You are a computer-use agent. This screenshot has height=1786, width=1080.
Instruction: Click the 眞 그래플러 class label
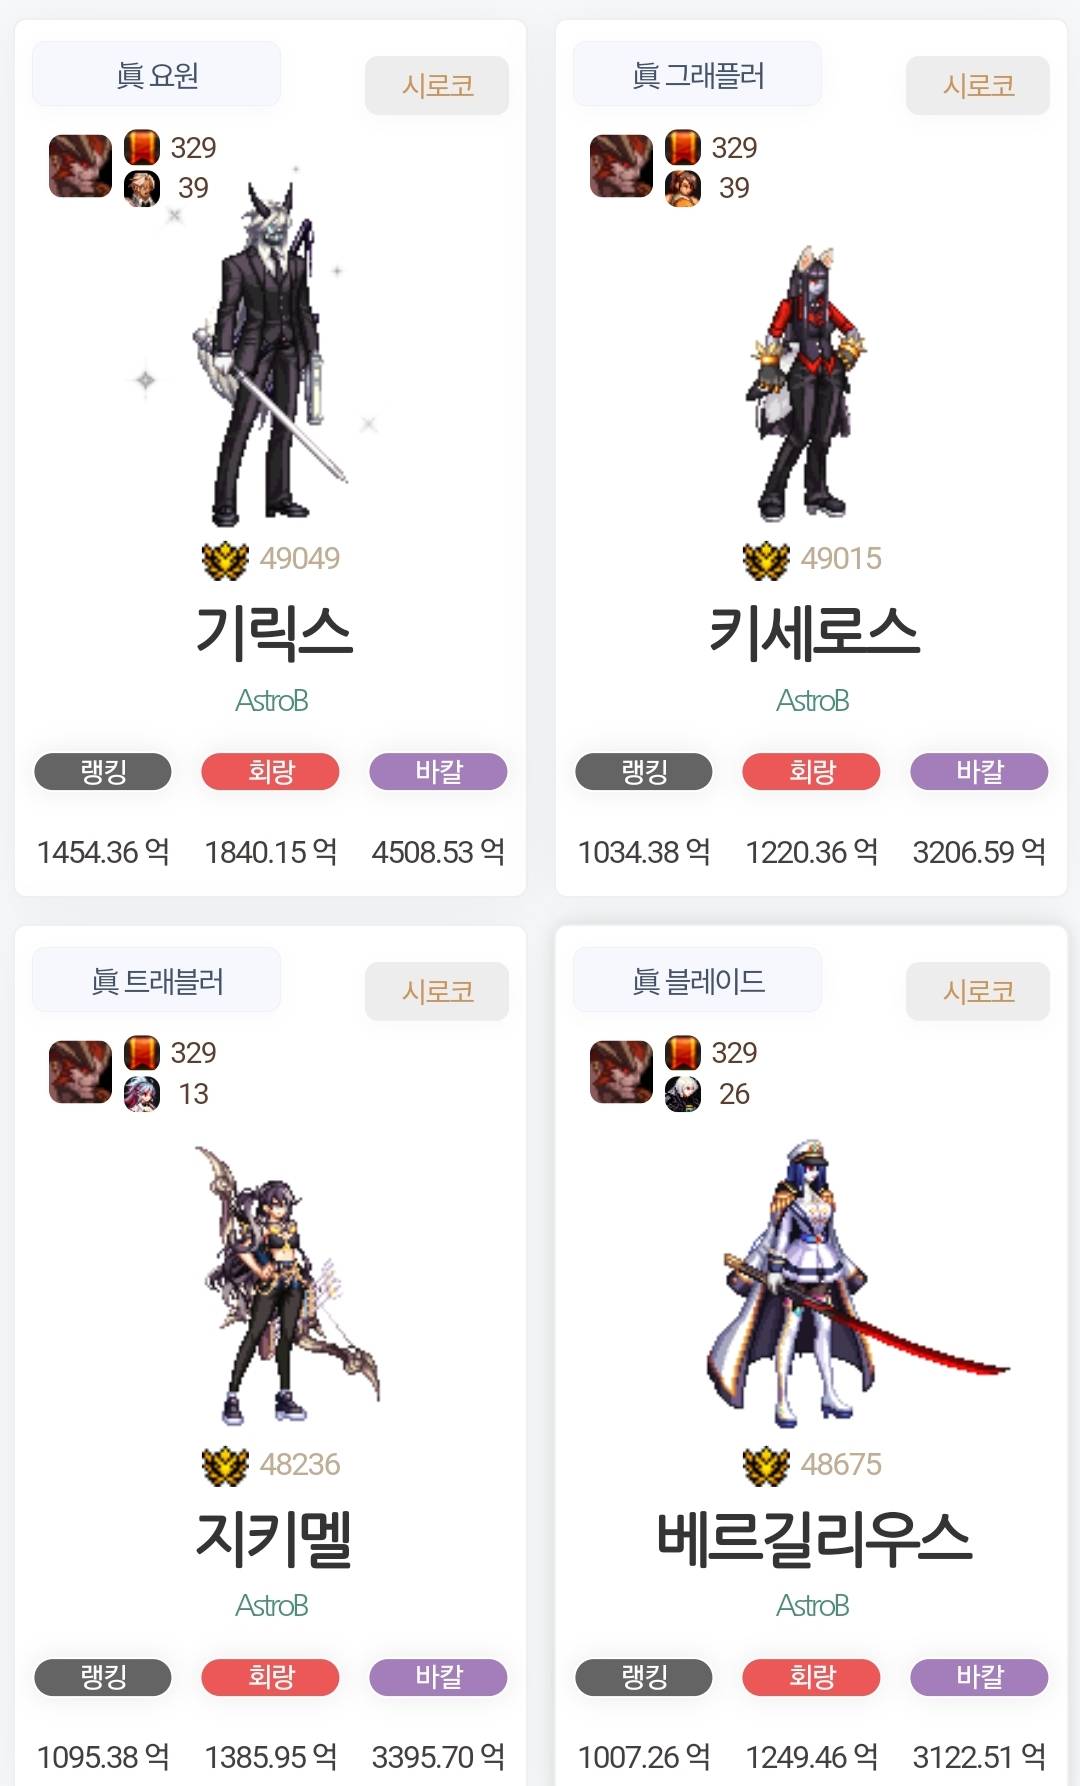tap(697, 75)
